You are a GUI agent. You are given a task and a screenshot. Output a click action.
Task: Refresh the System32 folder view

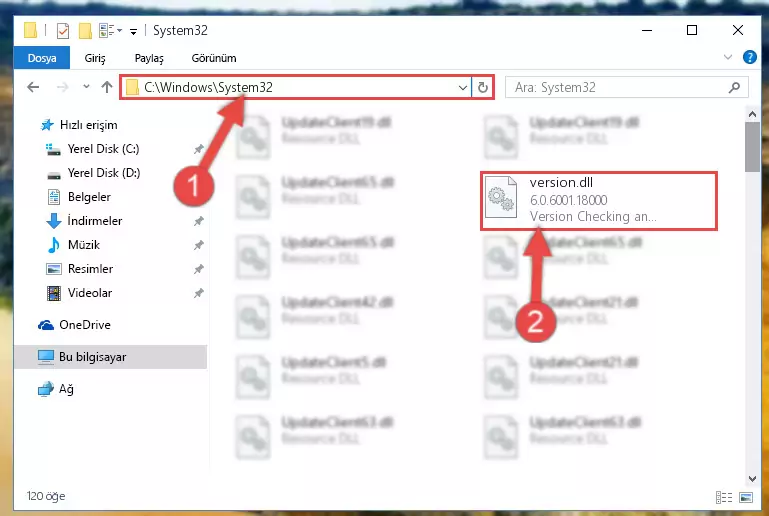tap(483, 87)
